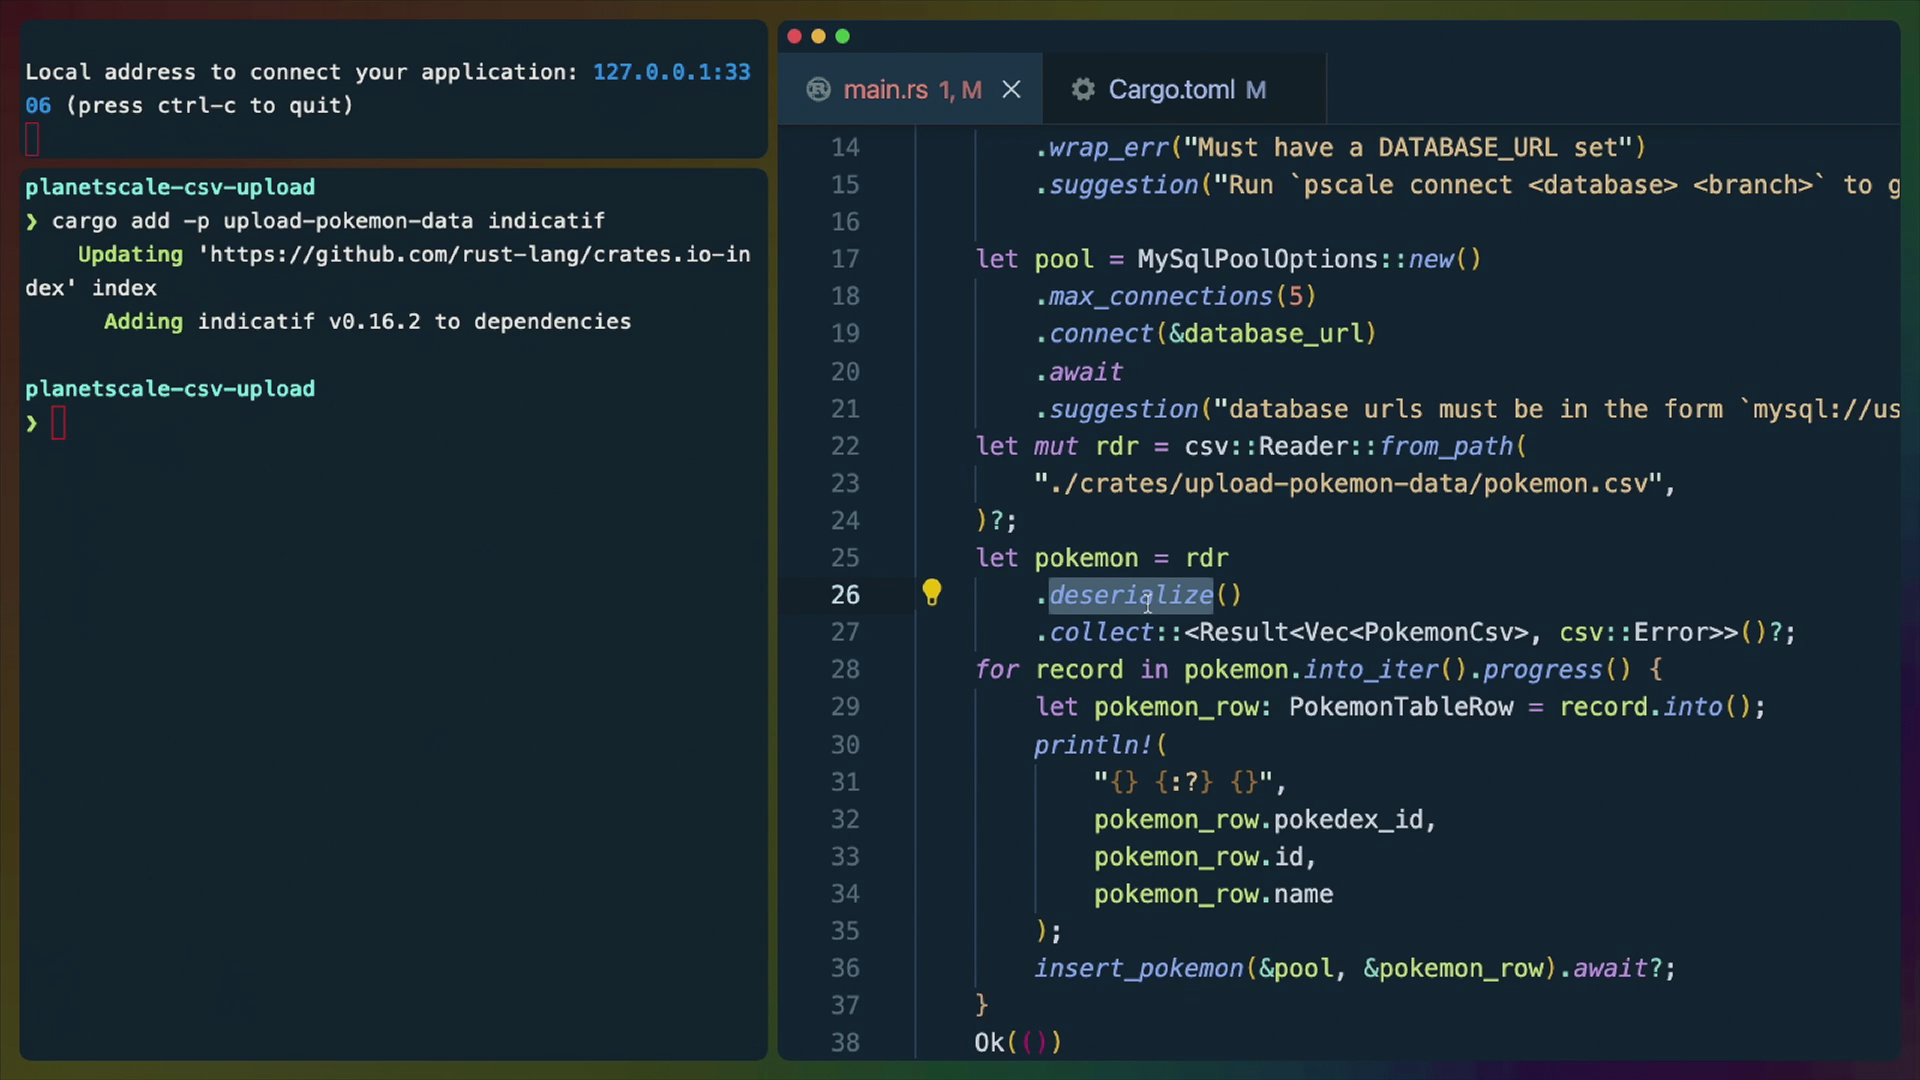Click the red close traffic light
Image resolution: width=1920 pixels, height=1080 pixels.
point(793,36)
